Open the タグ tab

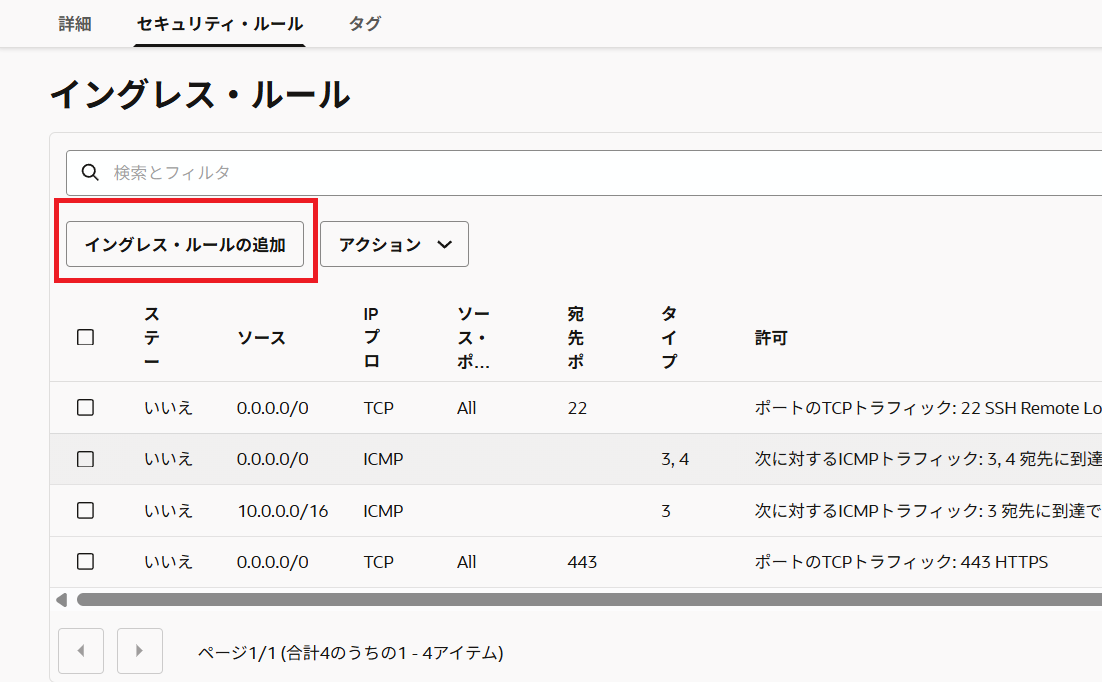pyautogui.click(x=364, y=23)
